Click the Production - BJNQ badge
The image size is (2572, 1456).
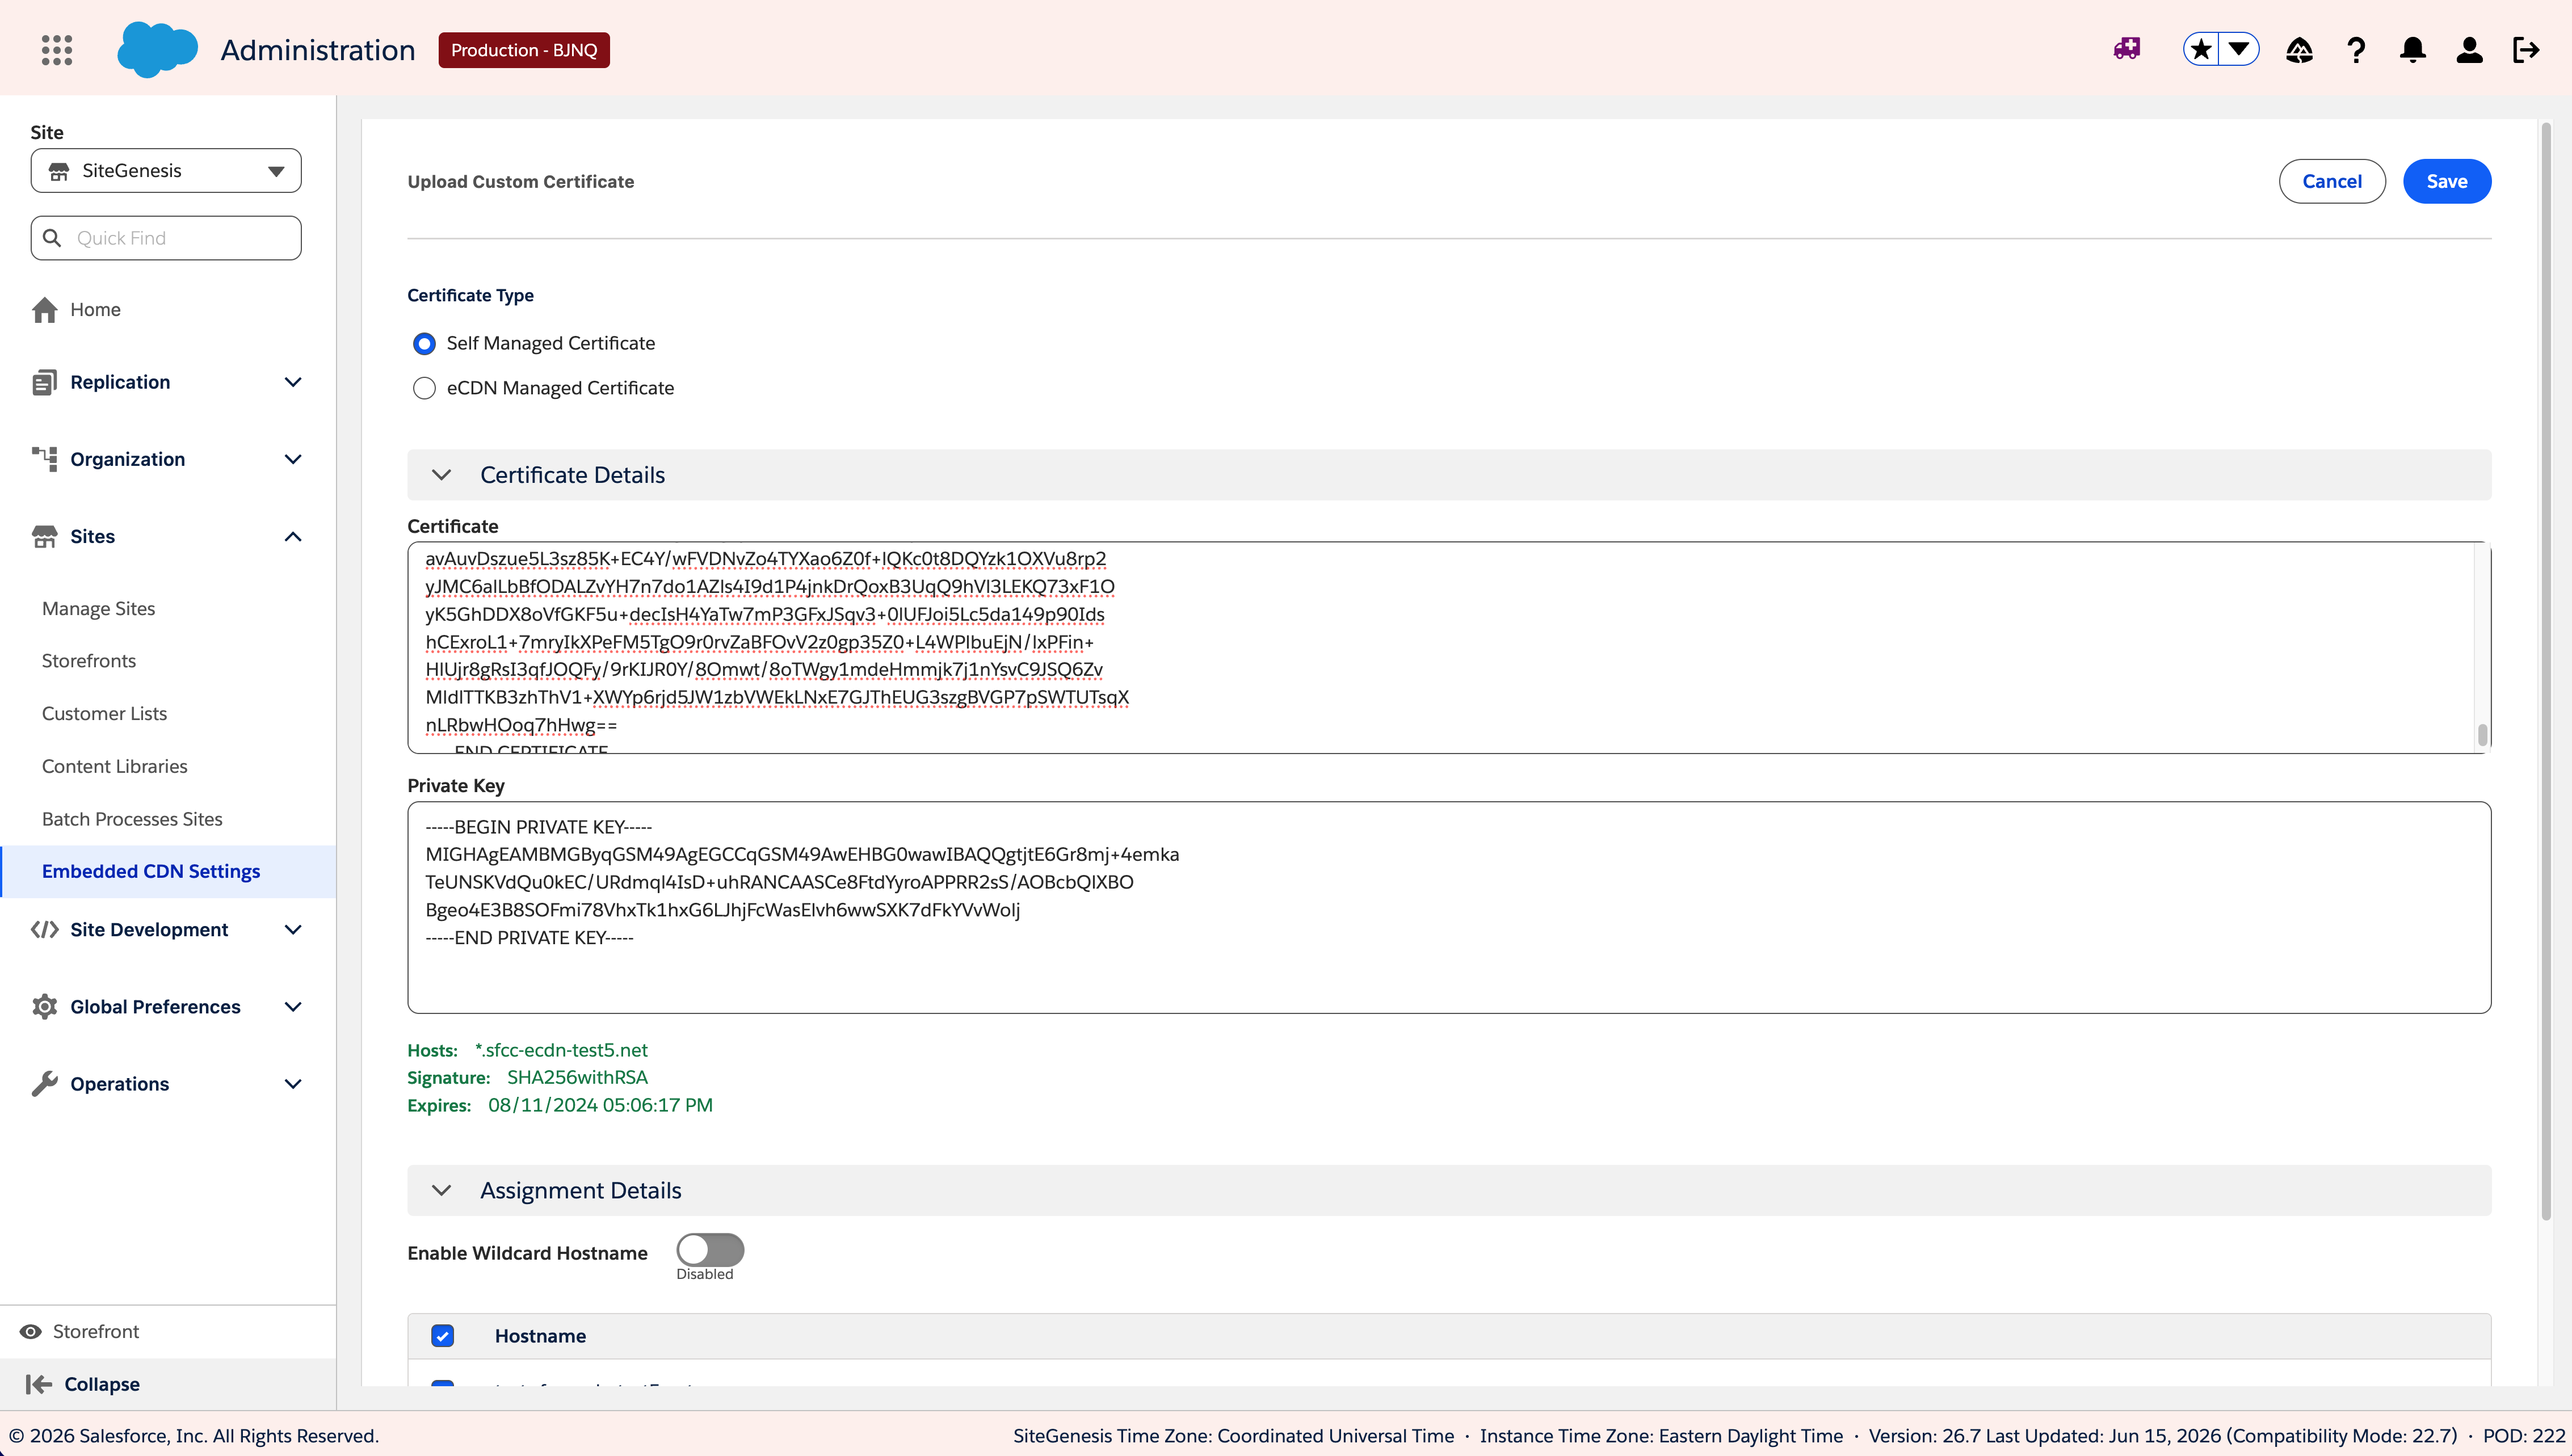coord(524,50)
